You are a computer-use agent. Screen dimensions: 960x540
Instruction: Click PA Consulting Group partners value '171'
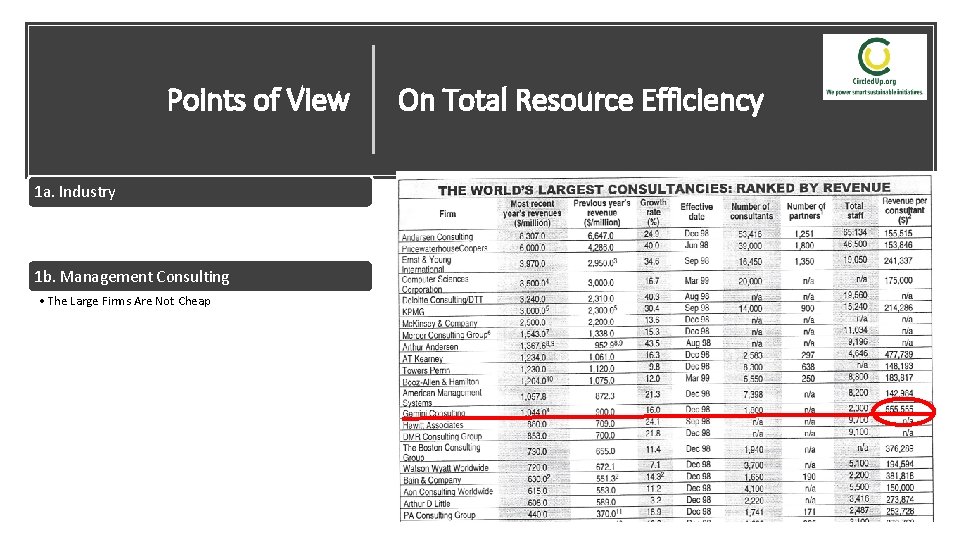click(809, 511)
